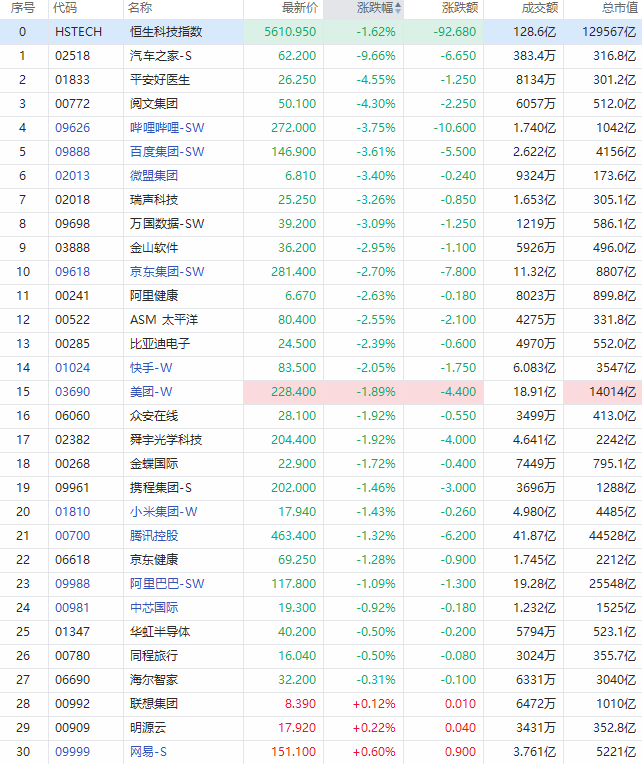Select 瑞声科技 stock row
This screenshot has width=642, height=764.
pyautogui.click(x=321, y=200)
